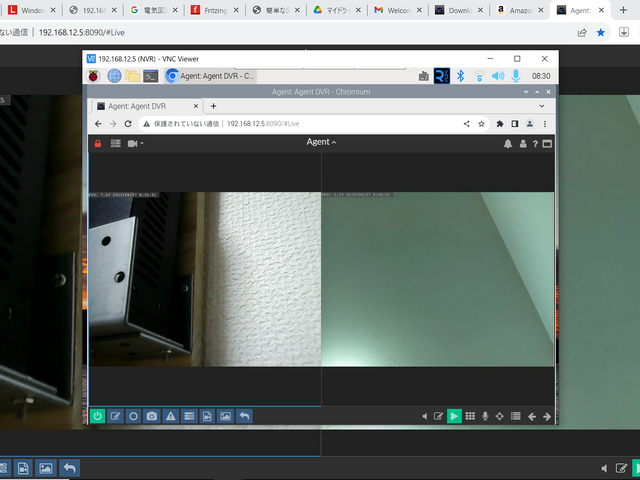Viewport: 640px width, 480px height.
Task: Open the Raspberry Pi start menu
Action: click(x=94, y=75)
